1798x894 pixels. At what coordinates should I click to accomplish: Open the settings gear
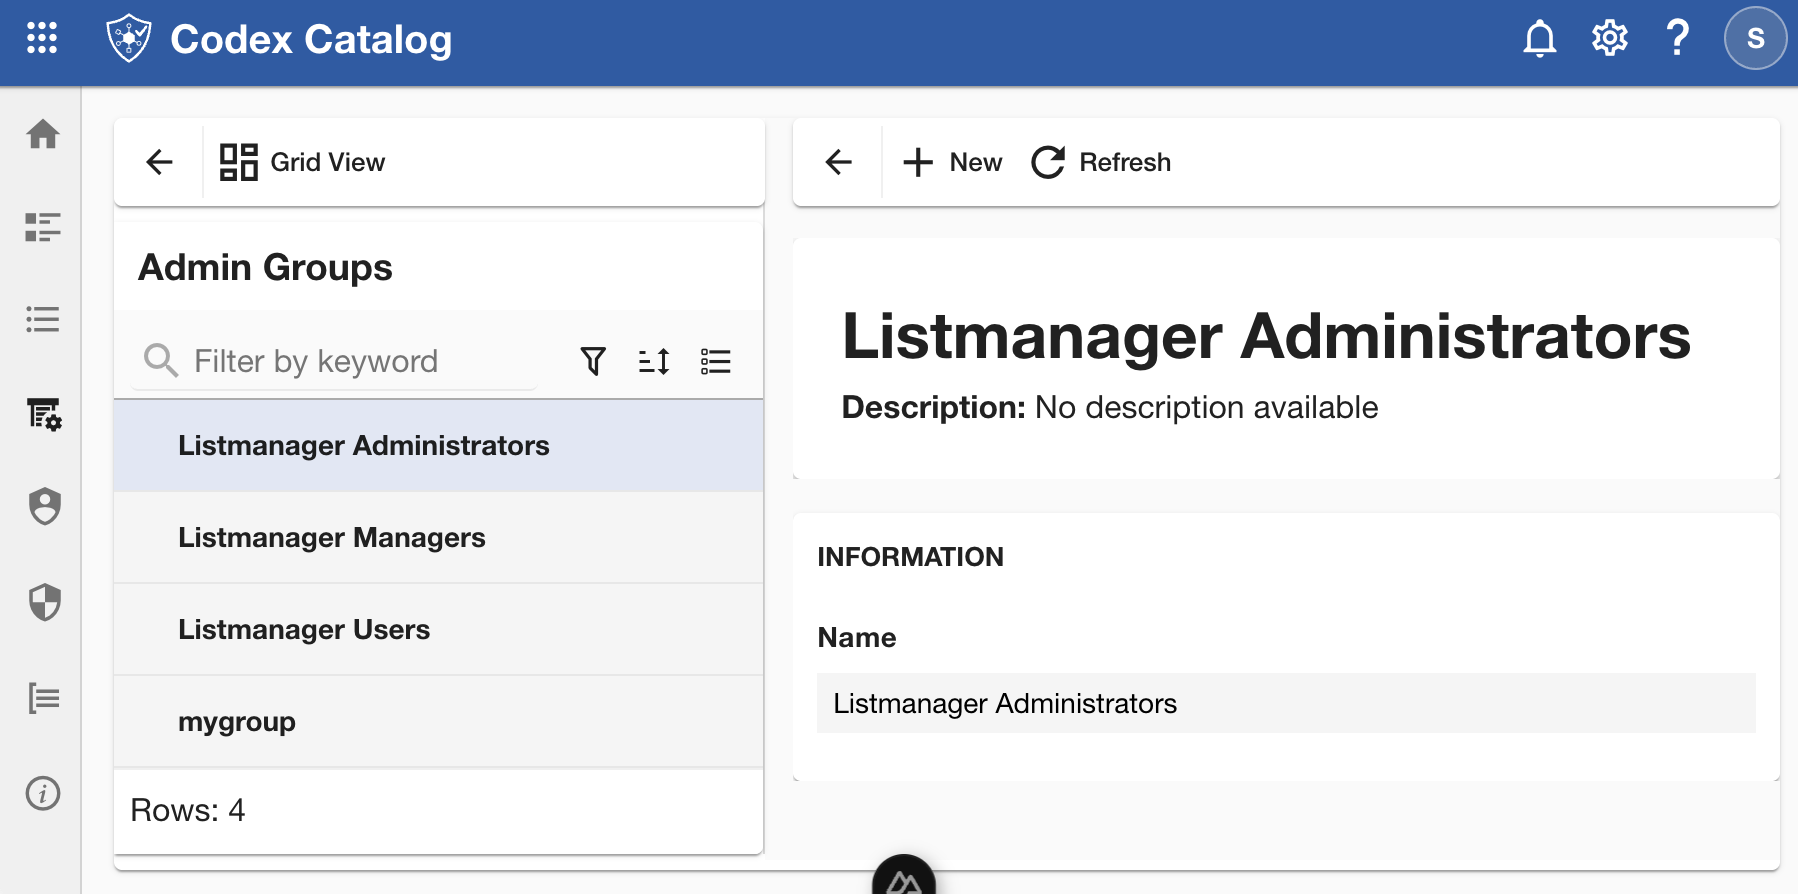coord(1610,38)
